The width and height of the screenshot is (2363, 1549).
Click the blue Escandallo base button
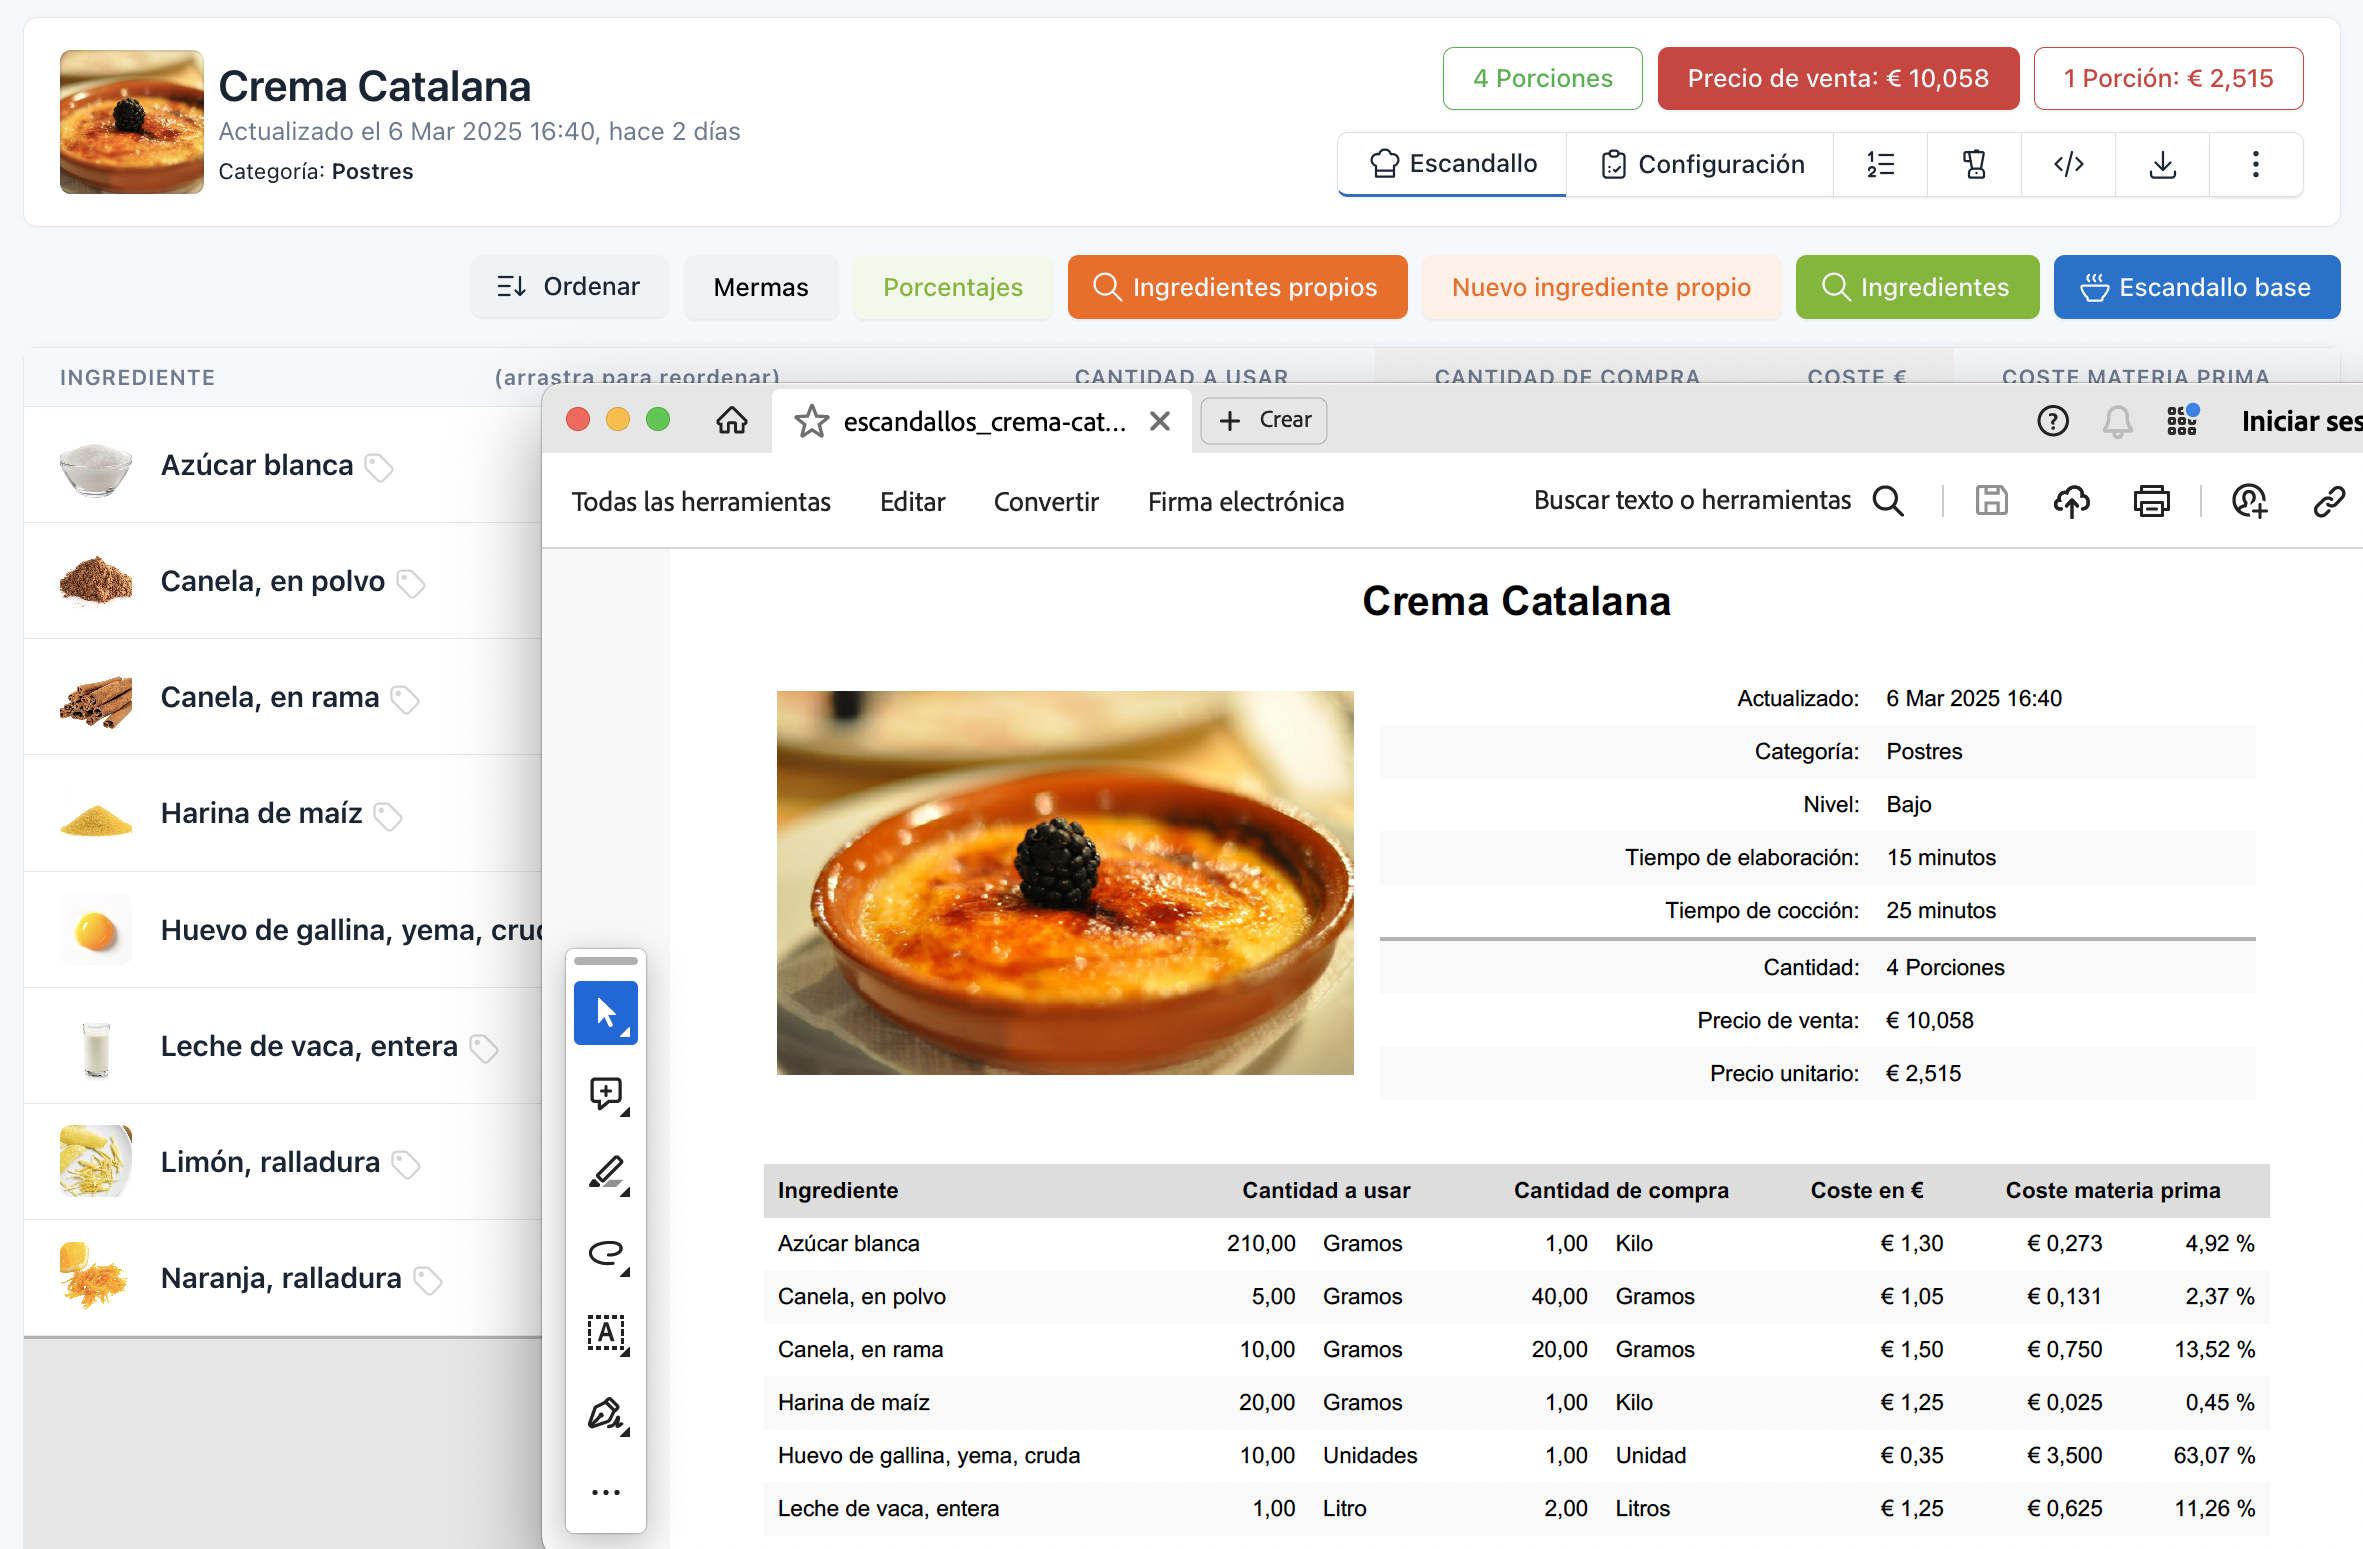(x=2196, y=287)
